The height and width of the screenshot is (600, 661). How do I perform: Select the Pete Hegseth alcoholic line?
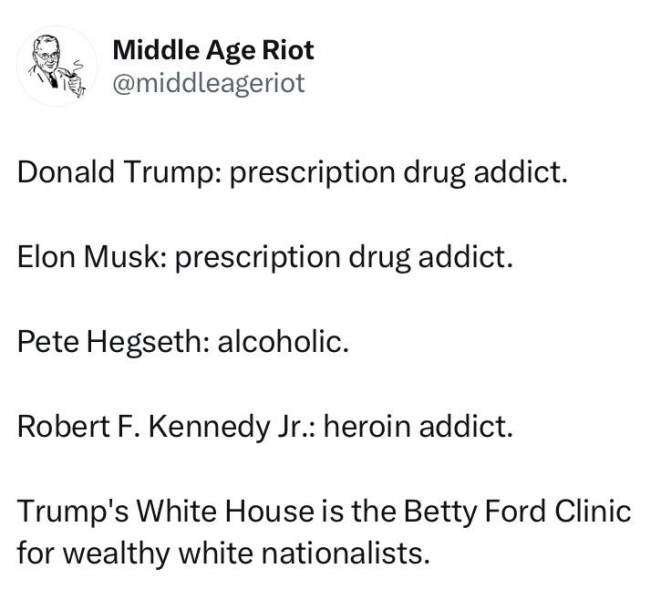(x=183, y=341)
